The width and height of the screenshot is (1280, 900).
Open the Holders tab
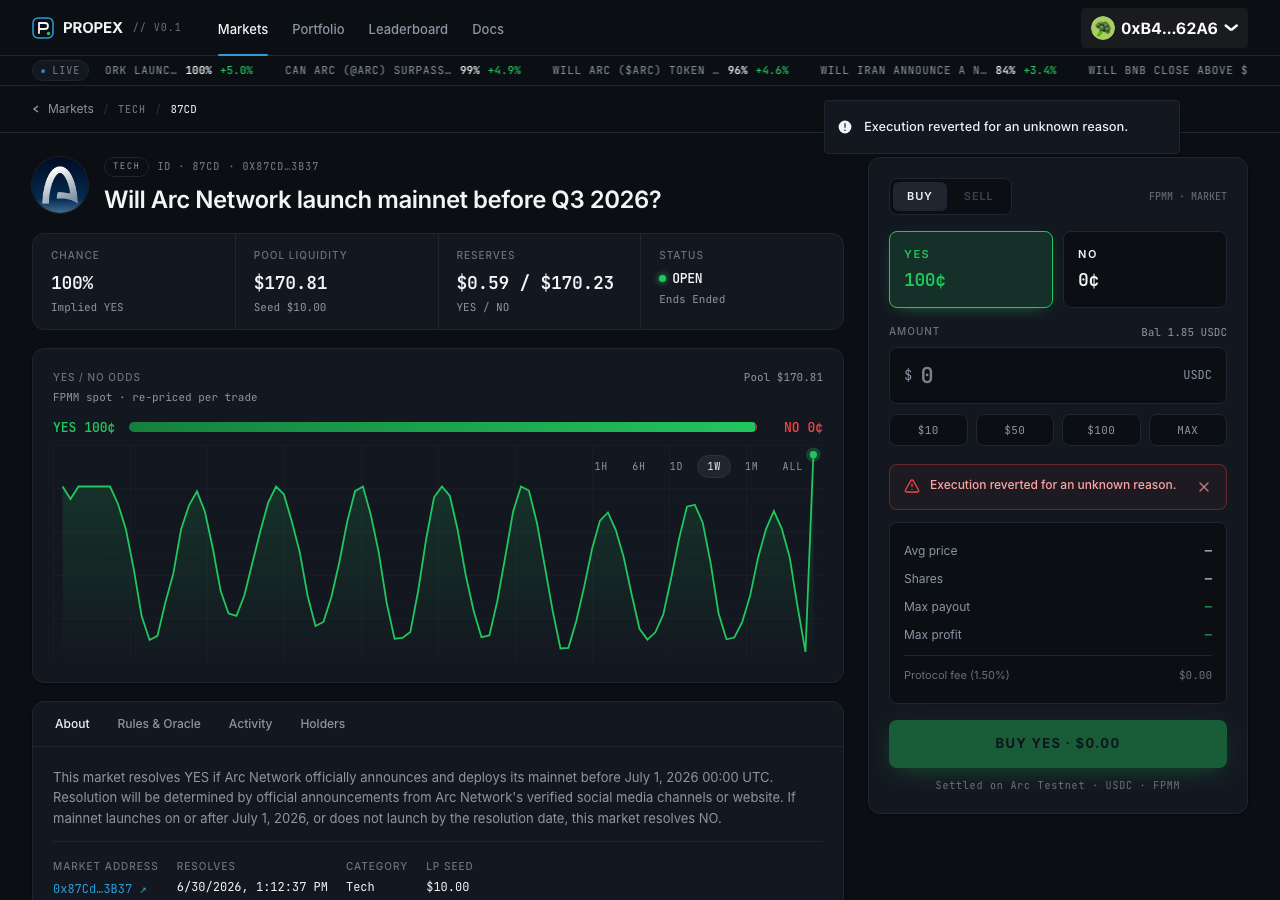(x=322, y=724)
